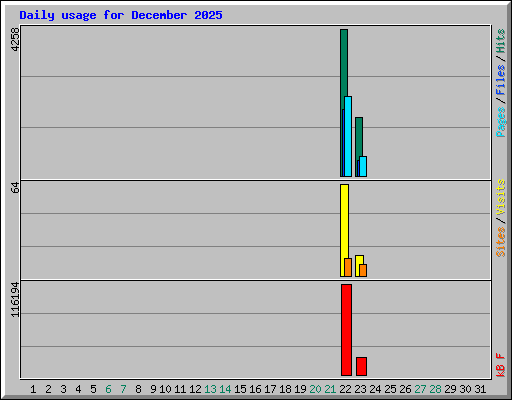Click day label 10 on x-axis
The height and width of the screenshot is (400, 512).
click(165, 389)
